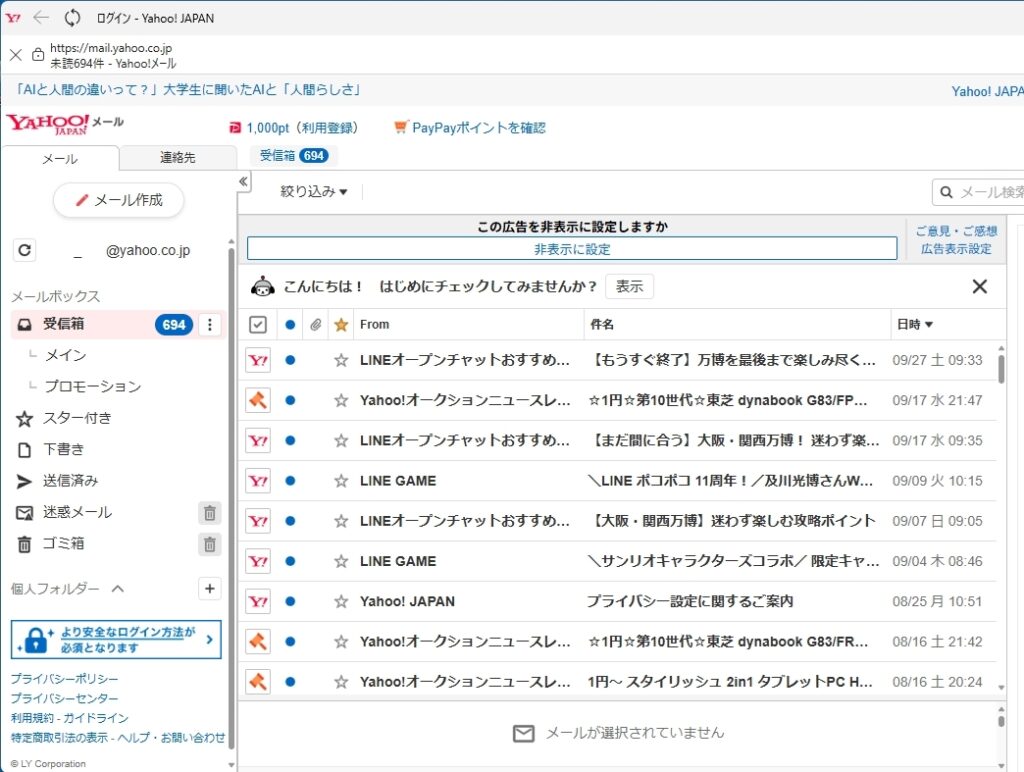The height and width of the screenshot is (772, 1024).
Task: Close the こんにちは notification banner
Action: point(979,287)
